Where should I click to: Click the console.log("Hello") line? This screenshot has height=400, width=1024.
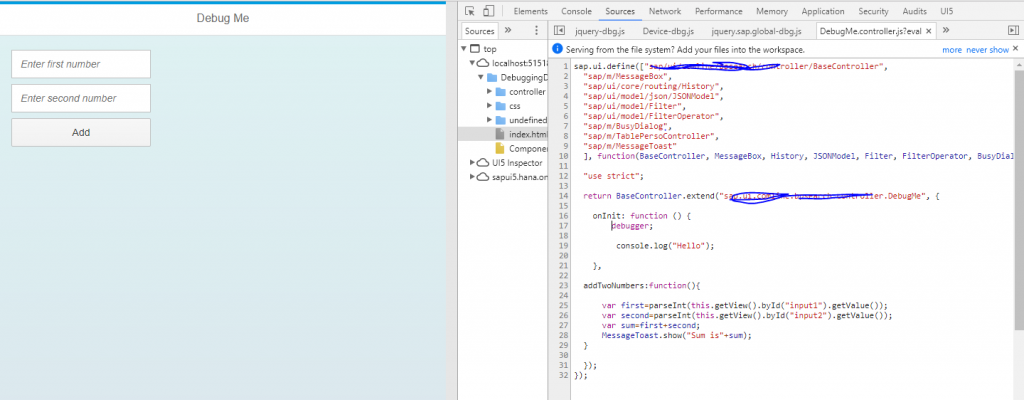pos(665,246)
